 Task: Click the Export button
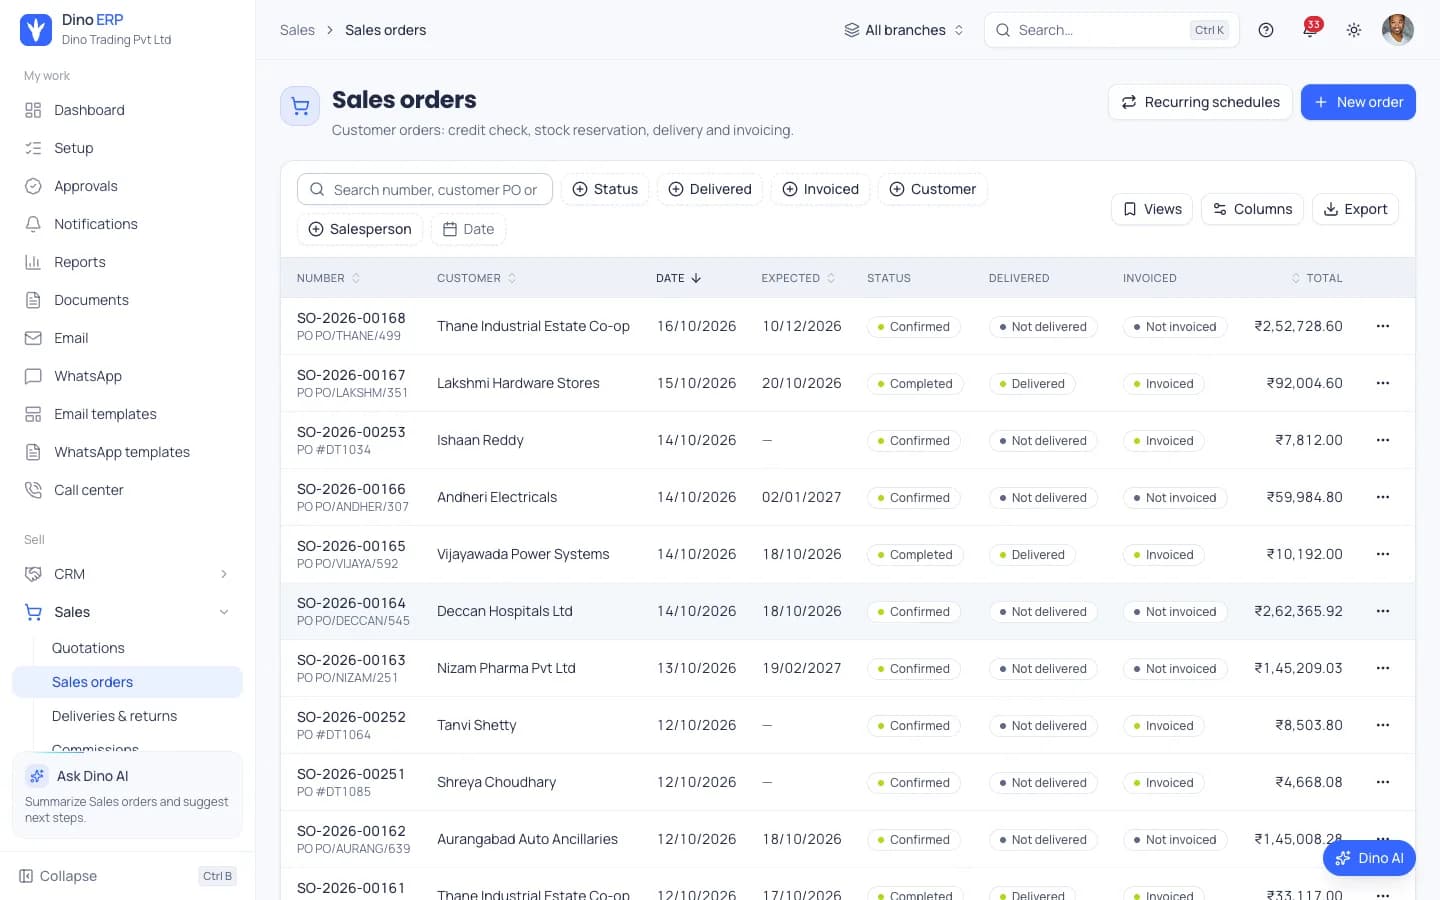pyautogui.click(x=1355, y=209)
